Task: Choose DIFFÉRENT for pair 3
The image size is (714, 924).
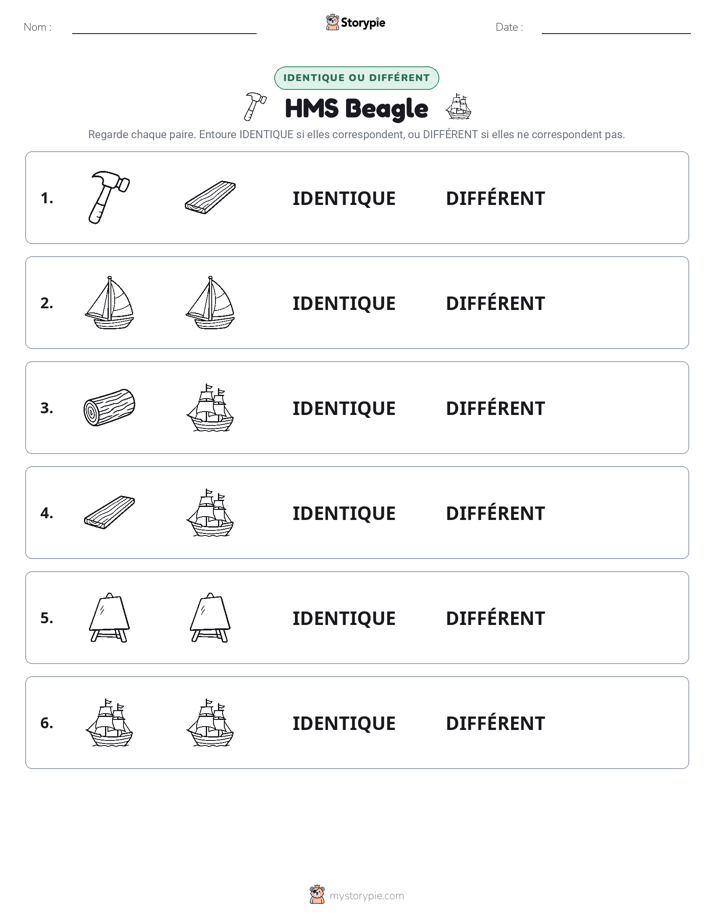Action: coord(495,408)
